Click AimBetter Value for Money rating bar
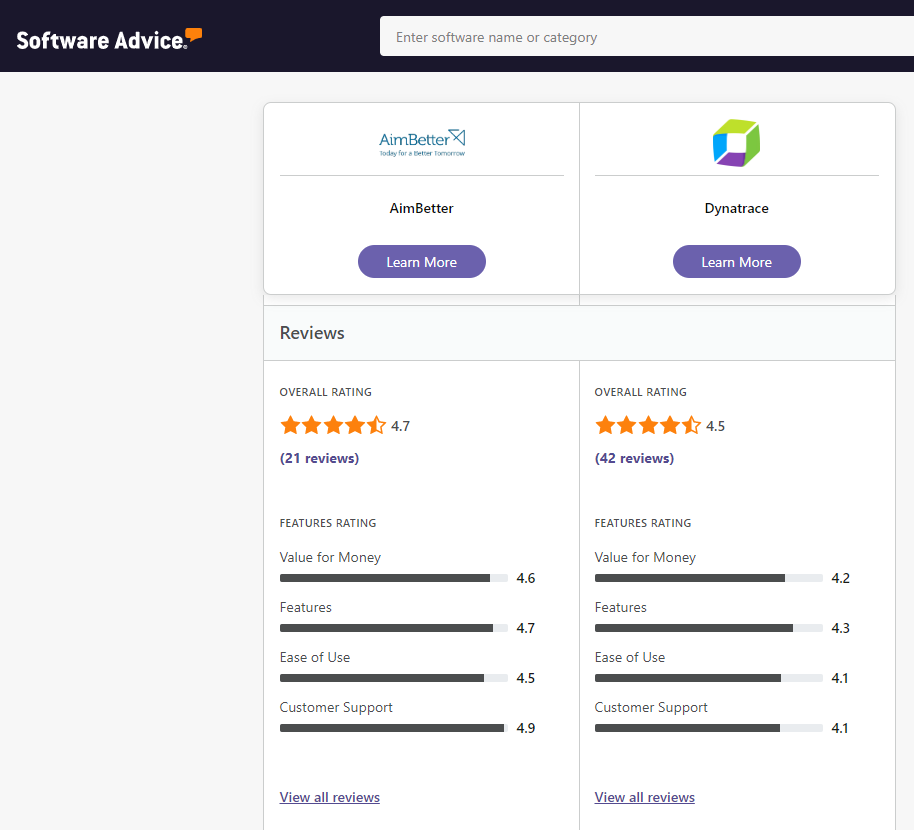The width and height of the screenshot is (914, 830). tap(393, 578)
